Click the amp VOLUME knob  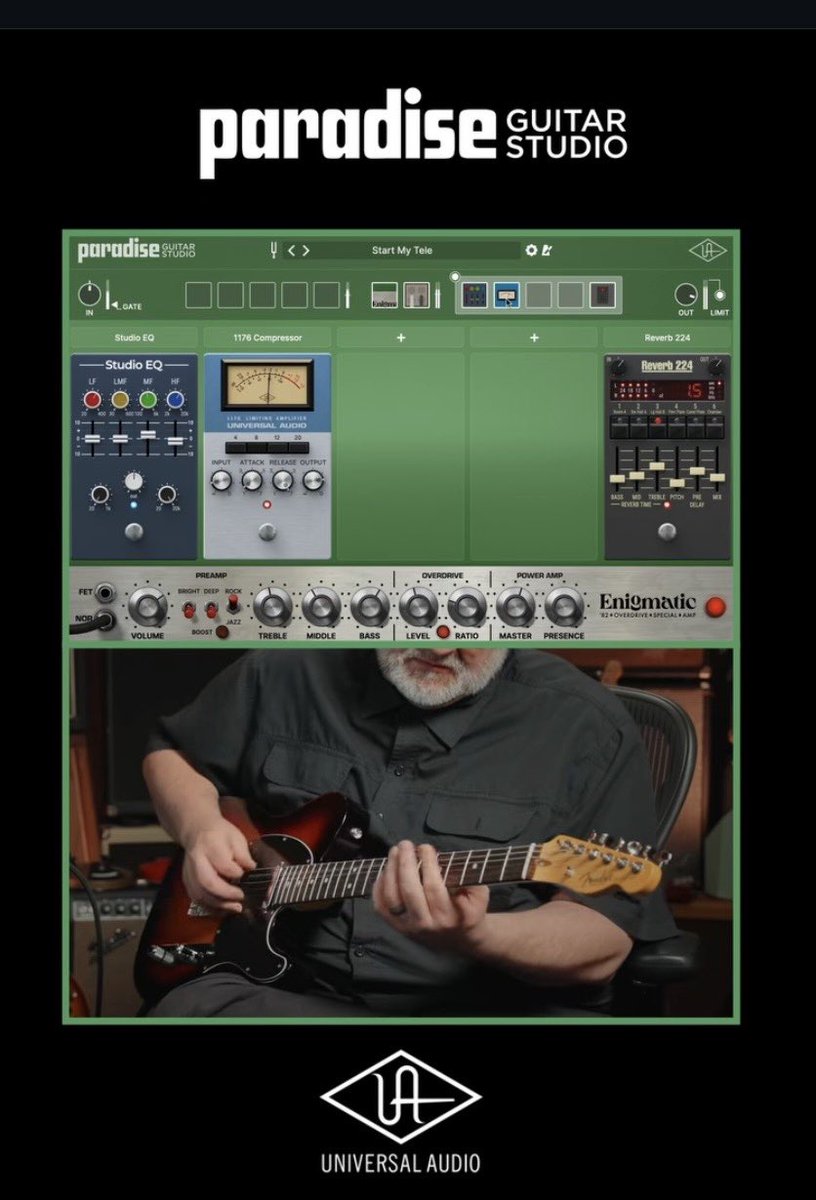point(149,606)
